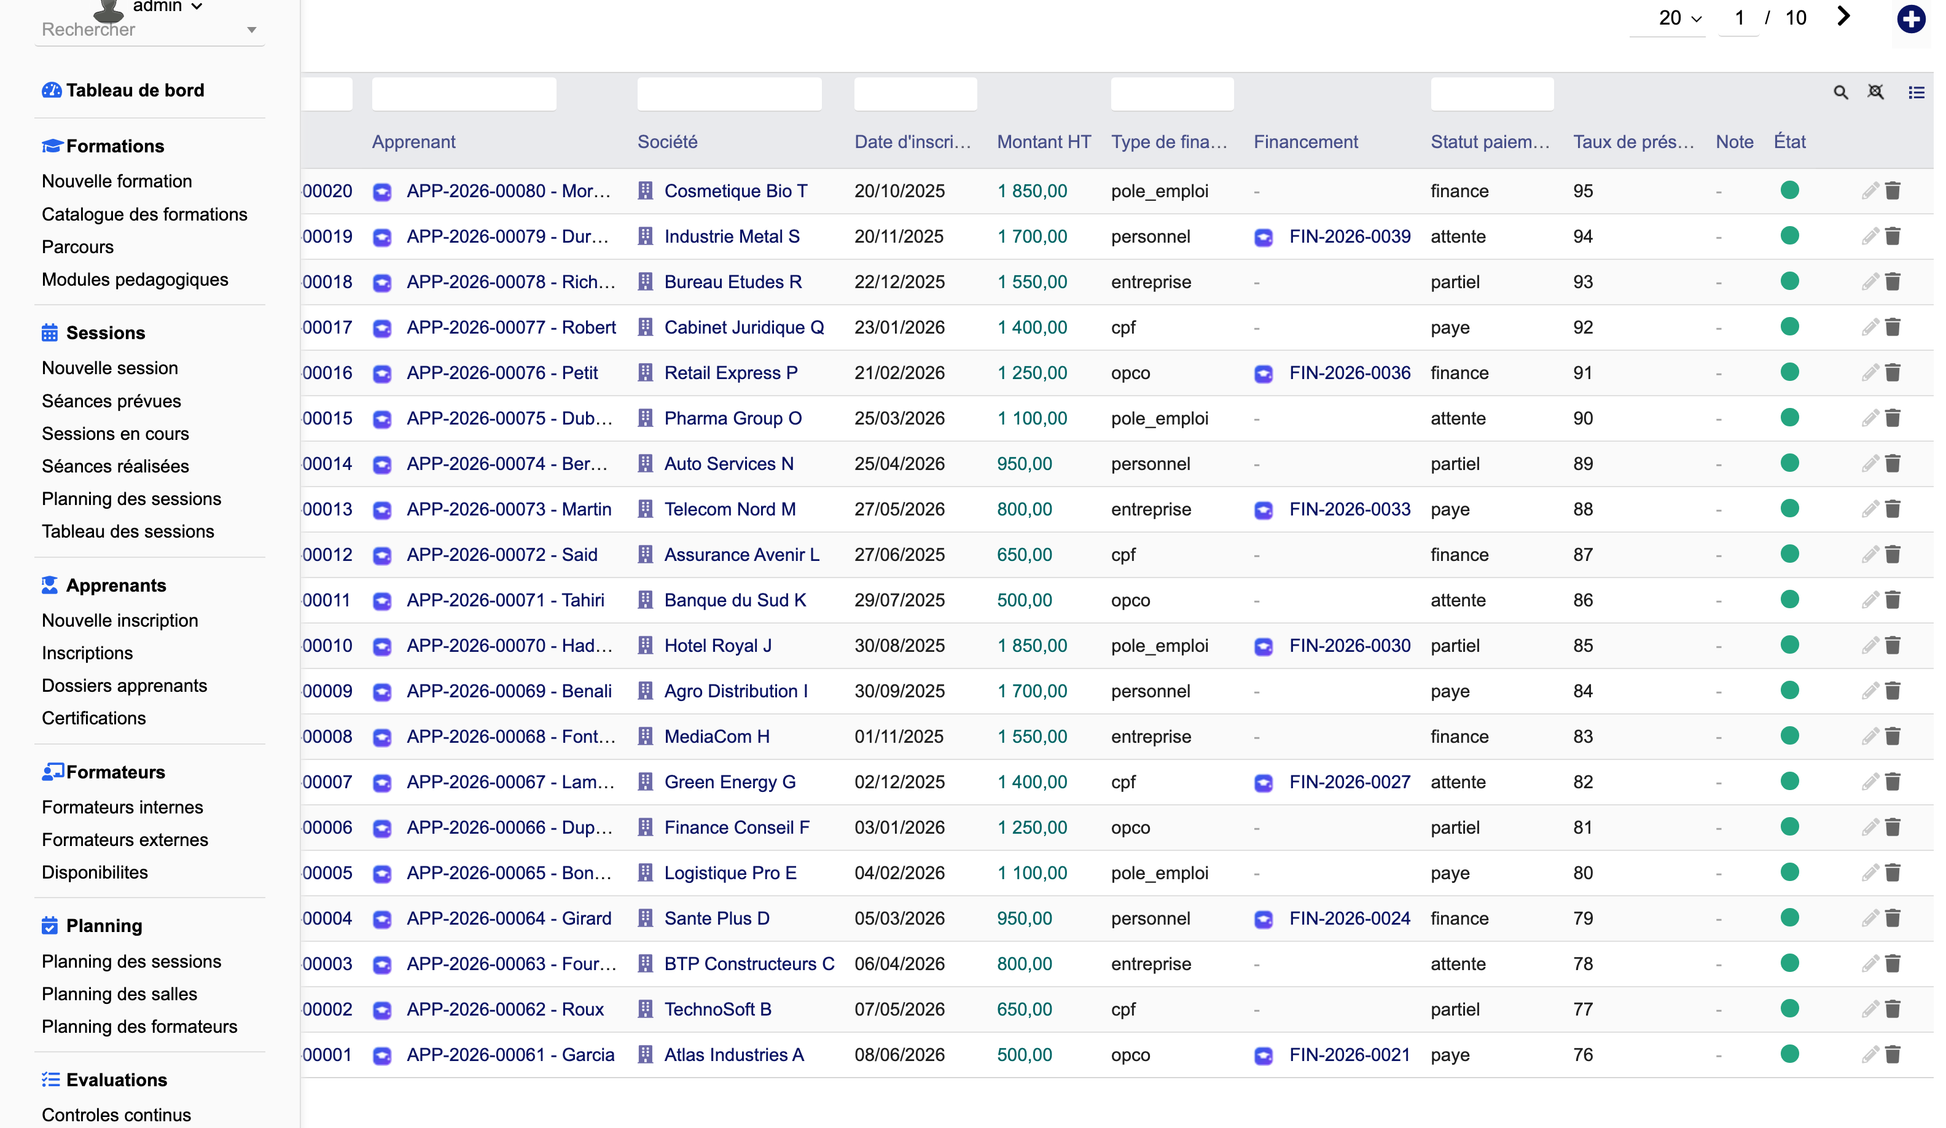
Task: Click the Date d'inscription filter field
Action: point(915,94)
